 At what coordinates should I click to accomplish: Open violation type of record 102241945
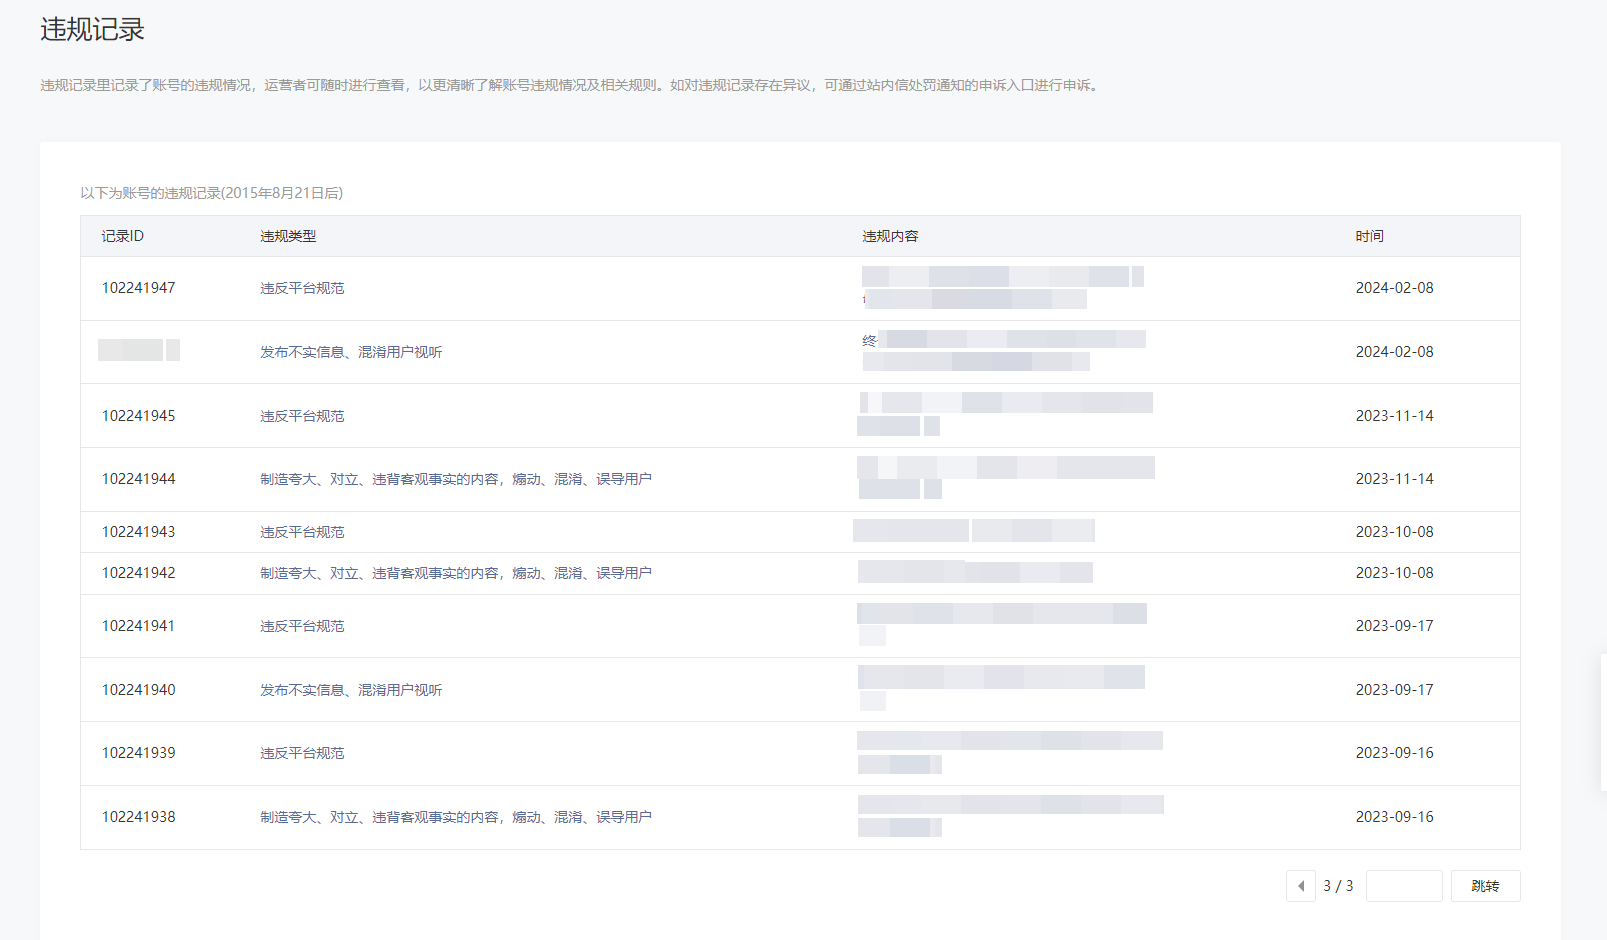(302, 416)
